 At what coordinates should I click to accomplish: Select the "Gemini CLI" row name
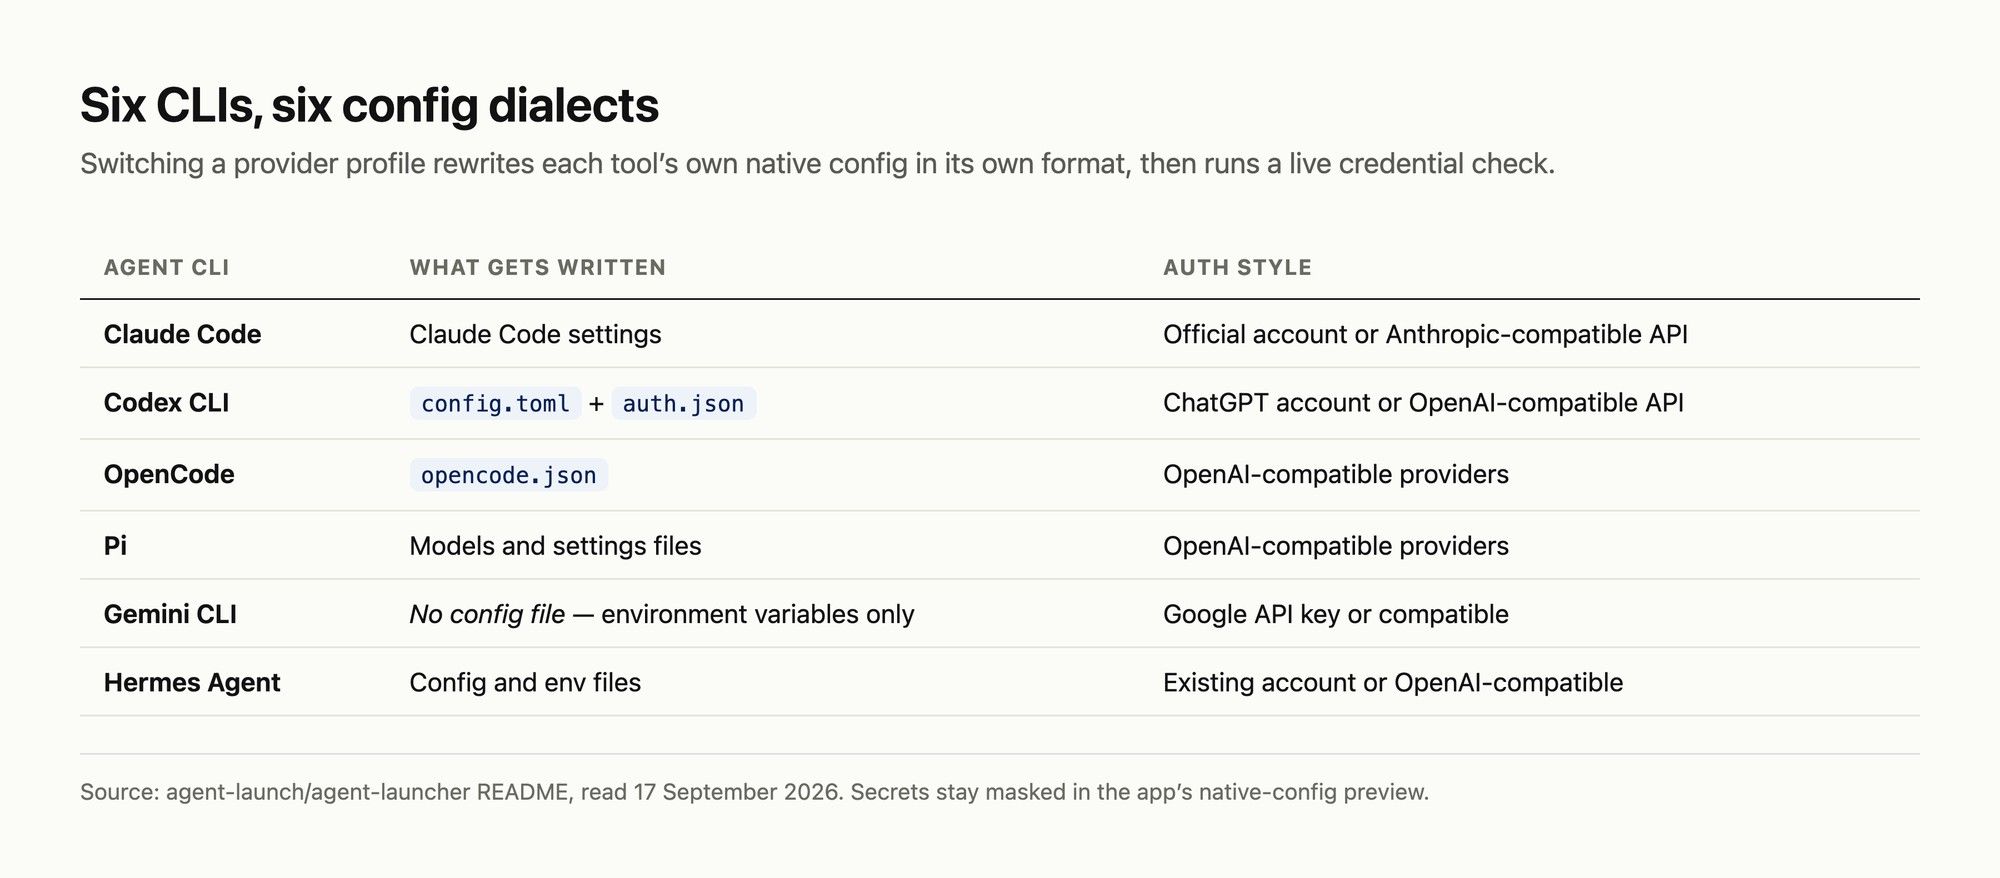click(170, 614)
